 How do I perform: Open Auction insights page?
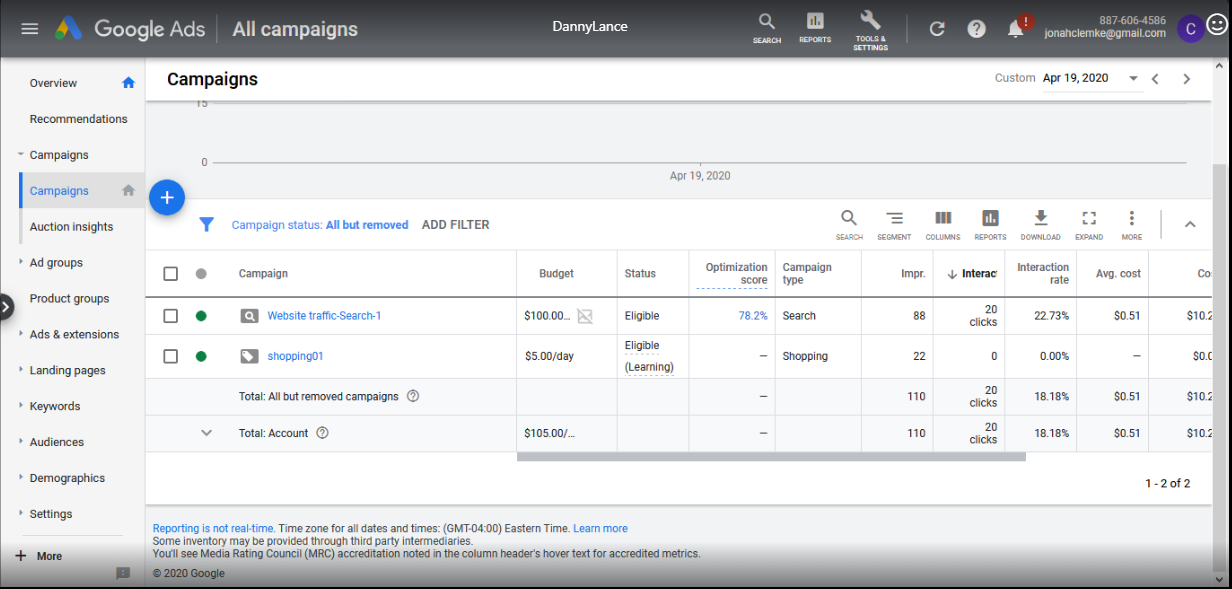[71, 227]
